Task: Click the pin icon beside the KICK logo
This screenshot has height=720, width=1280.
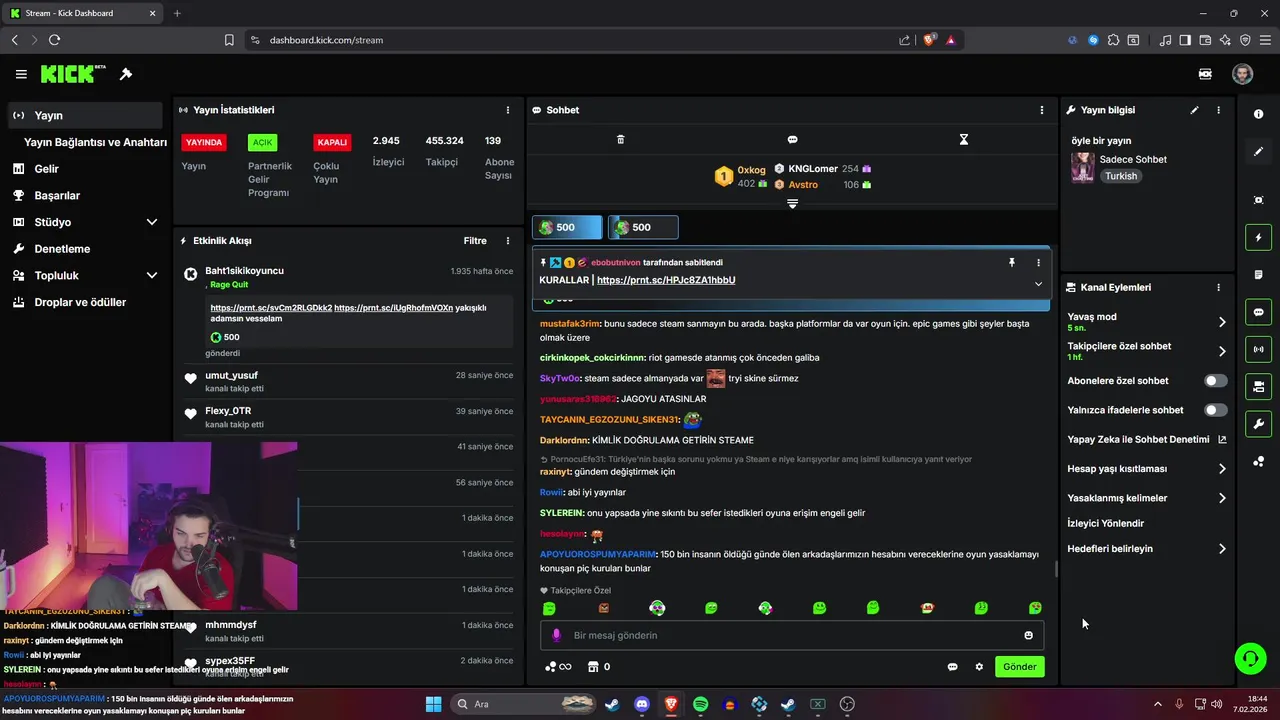Action: click(126, 74)
